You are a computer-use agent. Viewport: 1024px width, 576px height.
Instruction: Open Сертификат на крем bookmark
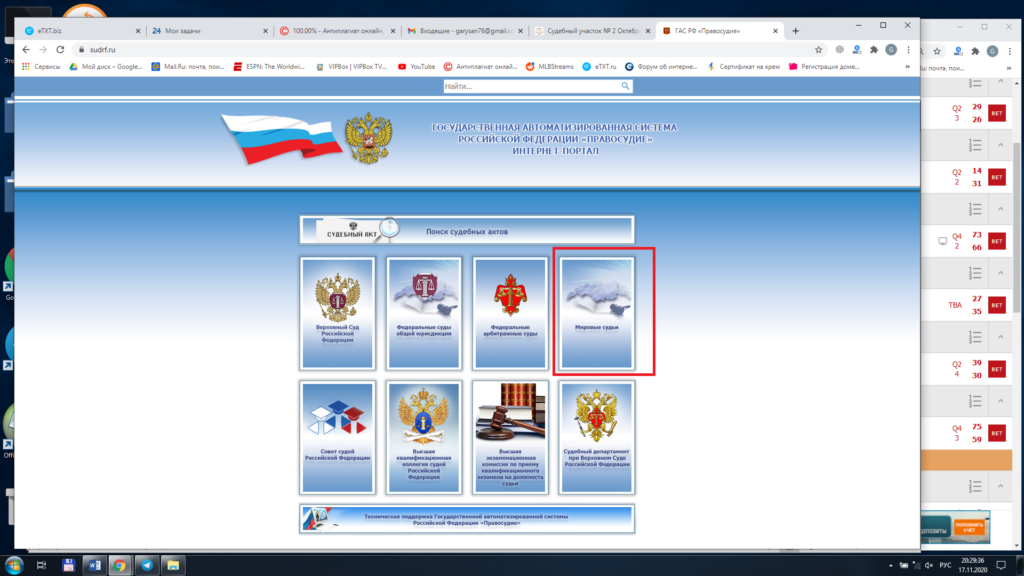[744, 67]
